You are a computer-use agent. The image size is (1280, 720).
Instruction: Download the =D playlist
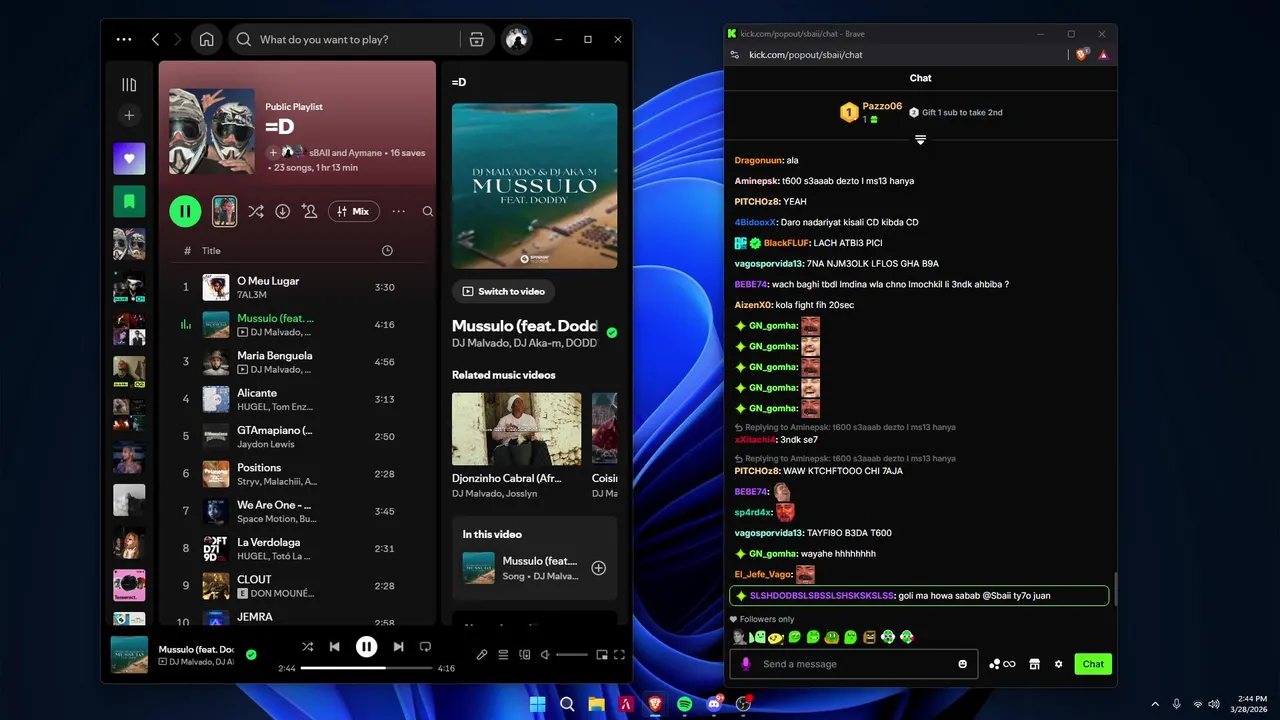(283, 211)
